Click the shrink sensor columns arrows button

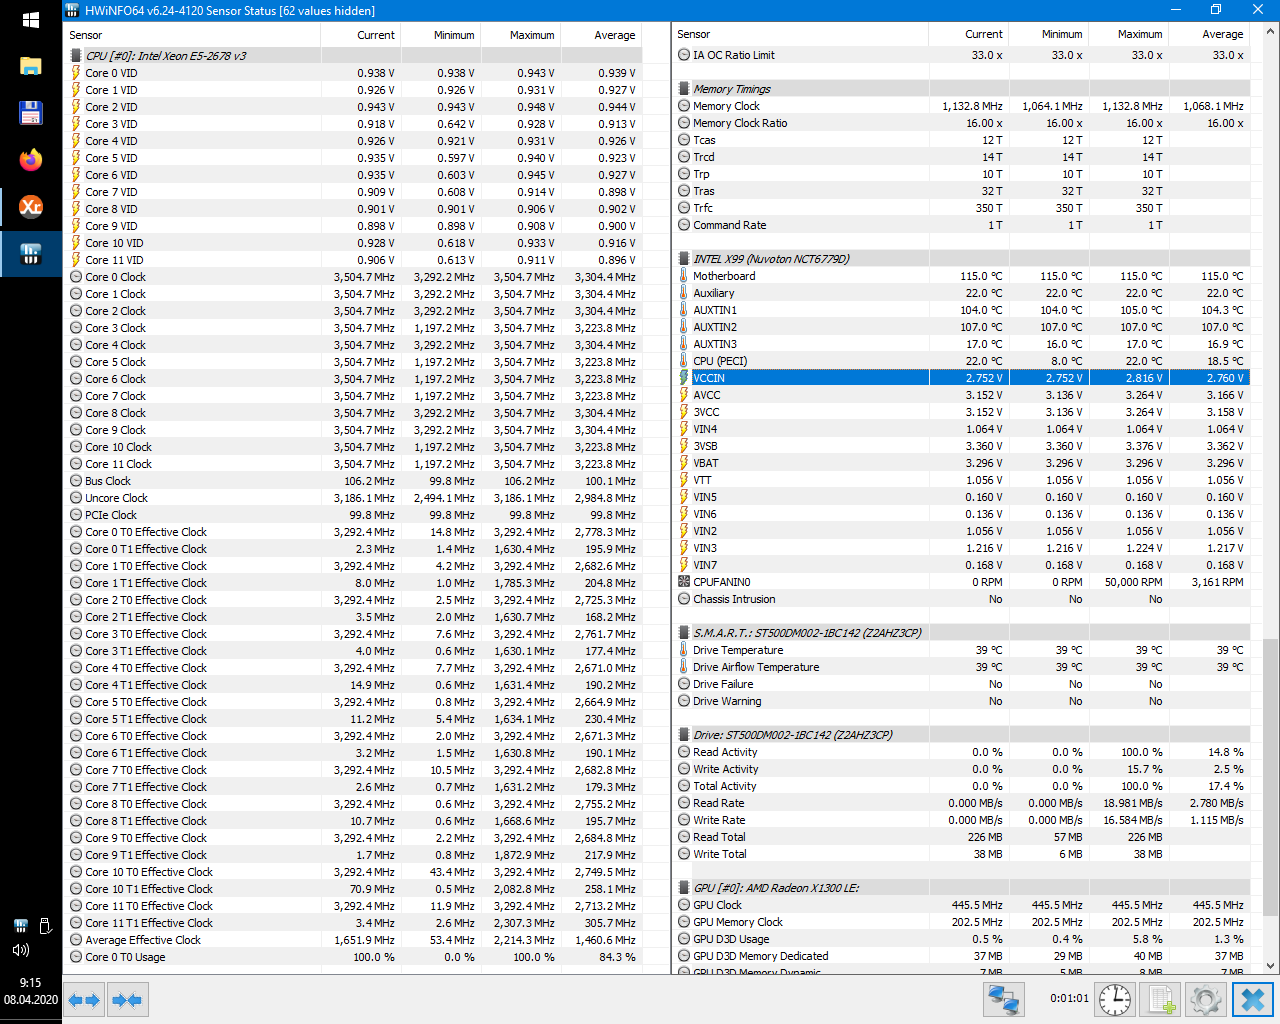point(127,999)
